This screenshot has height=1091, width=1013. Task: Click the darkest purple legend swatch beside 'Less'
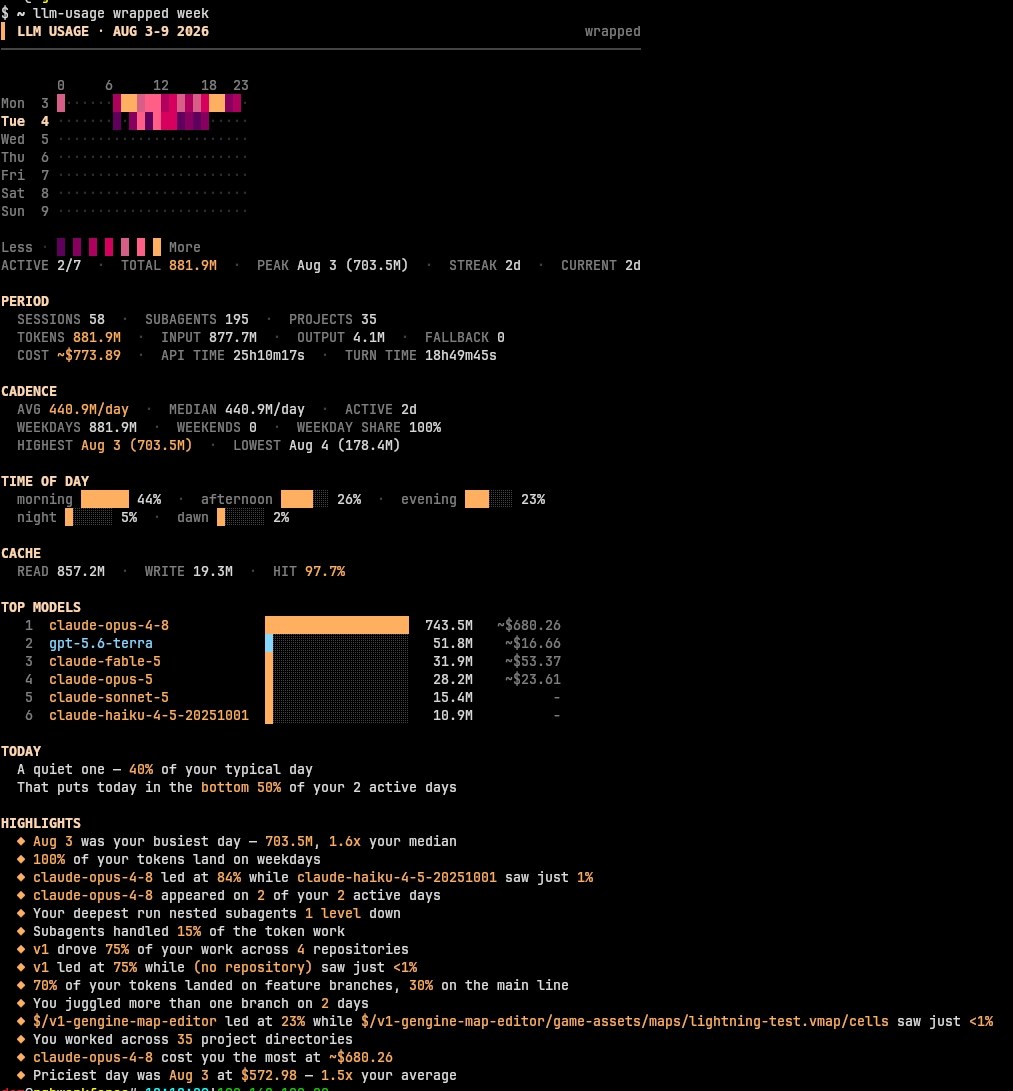(x=61, y=247)
